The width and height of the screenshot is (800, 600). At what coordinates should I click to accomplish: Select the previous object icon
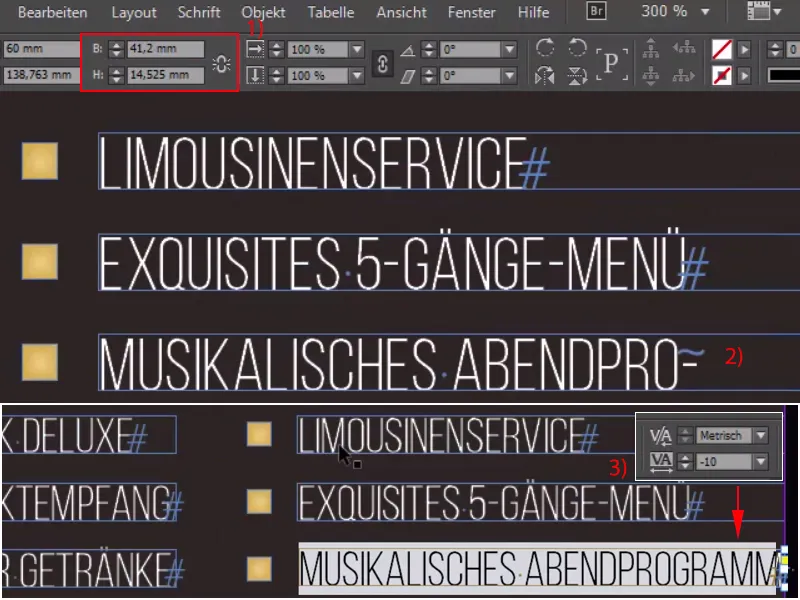pyautogui.click(x=684, y=48)
